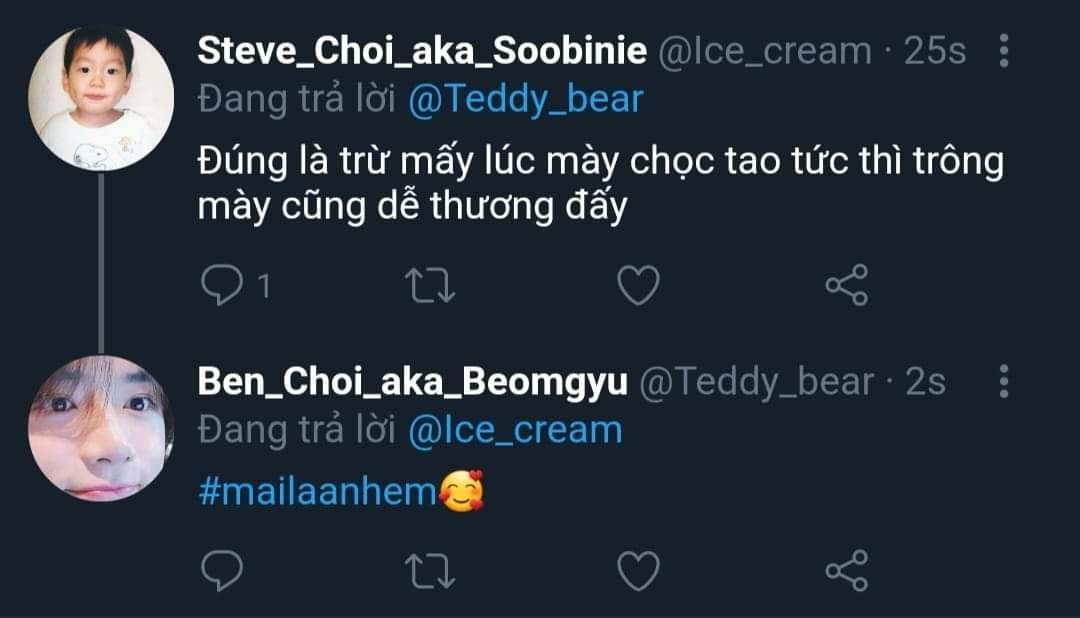Open the @Teddy_bear mention link
1080x618 pixels.
[x=526, y=100]
